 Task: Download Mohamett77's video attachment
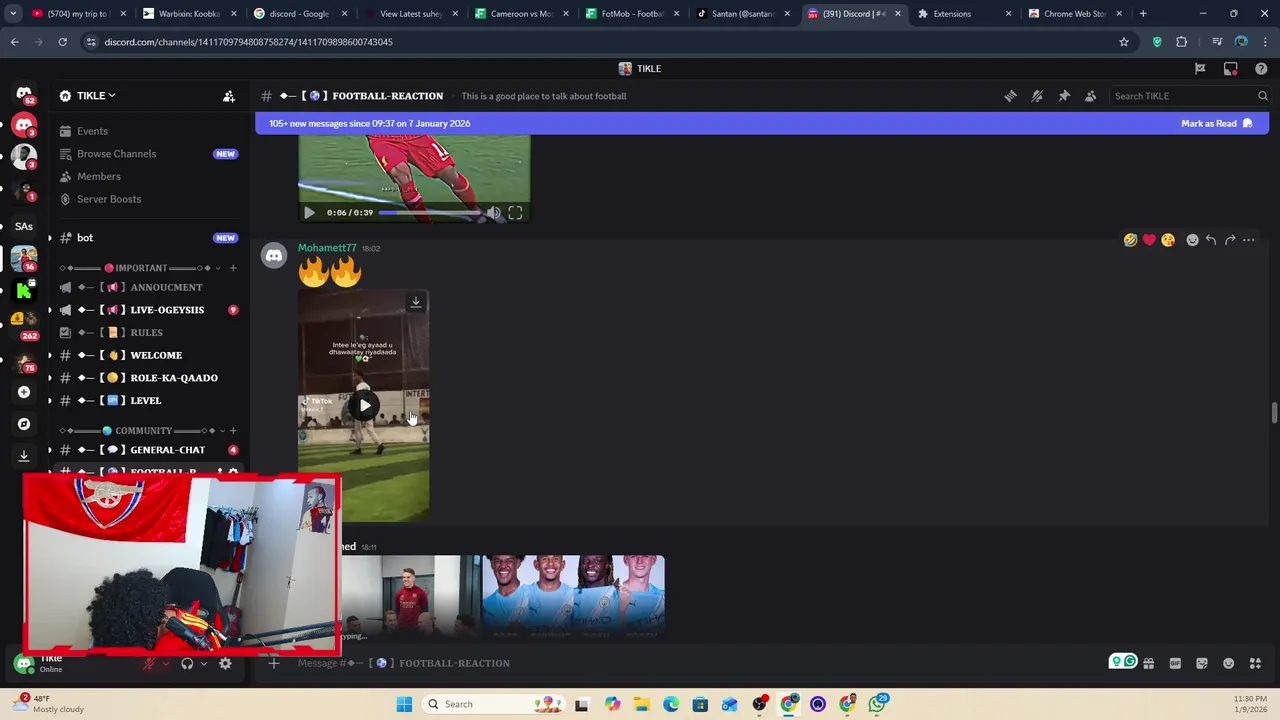[416, 302]
